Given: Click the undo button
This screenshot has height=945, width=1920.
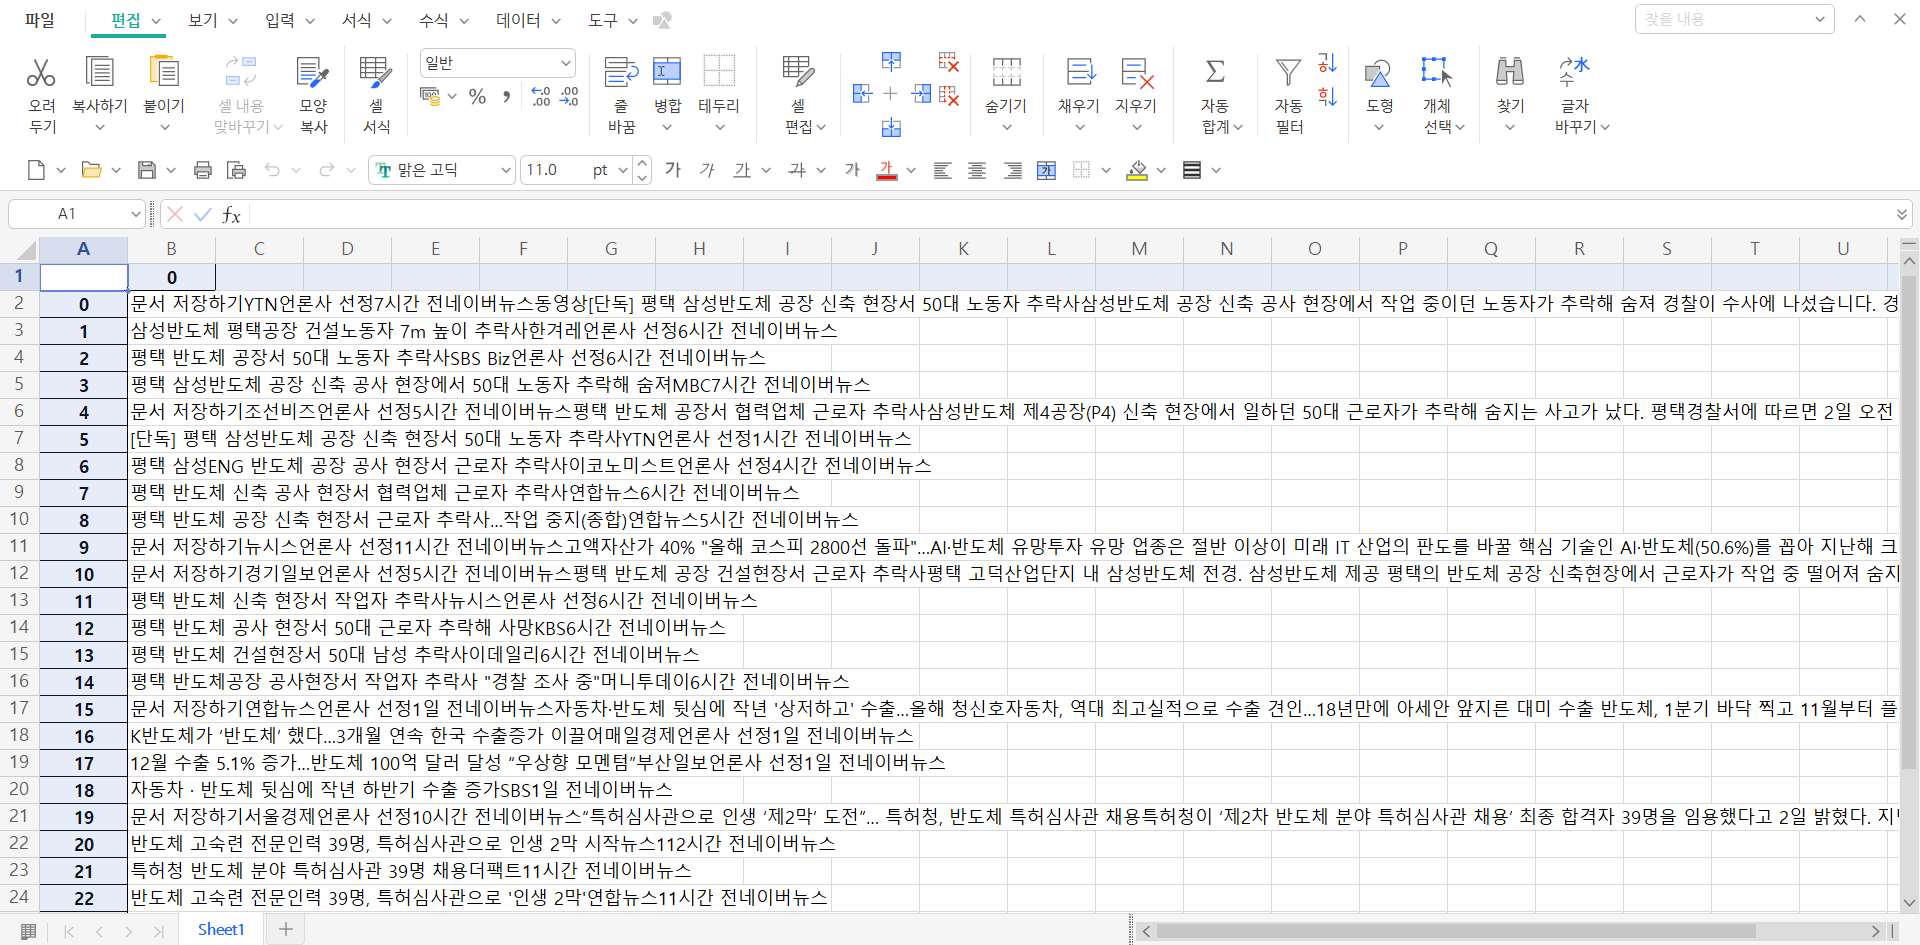Looking at the screenshot, I should [272, 170].
